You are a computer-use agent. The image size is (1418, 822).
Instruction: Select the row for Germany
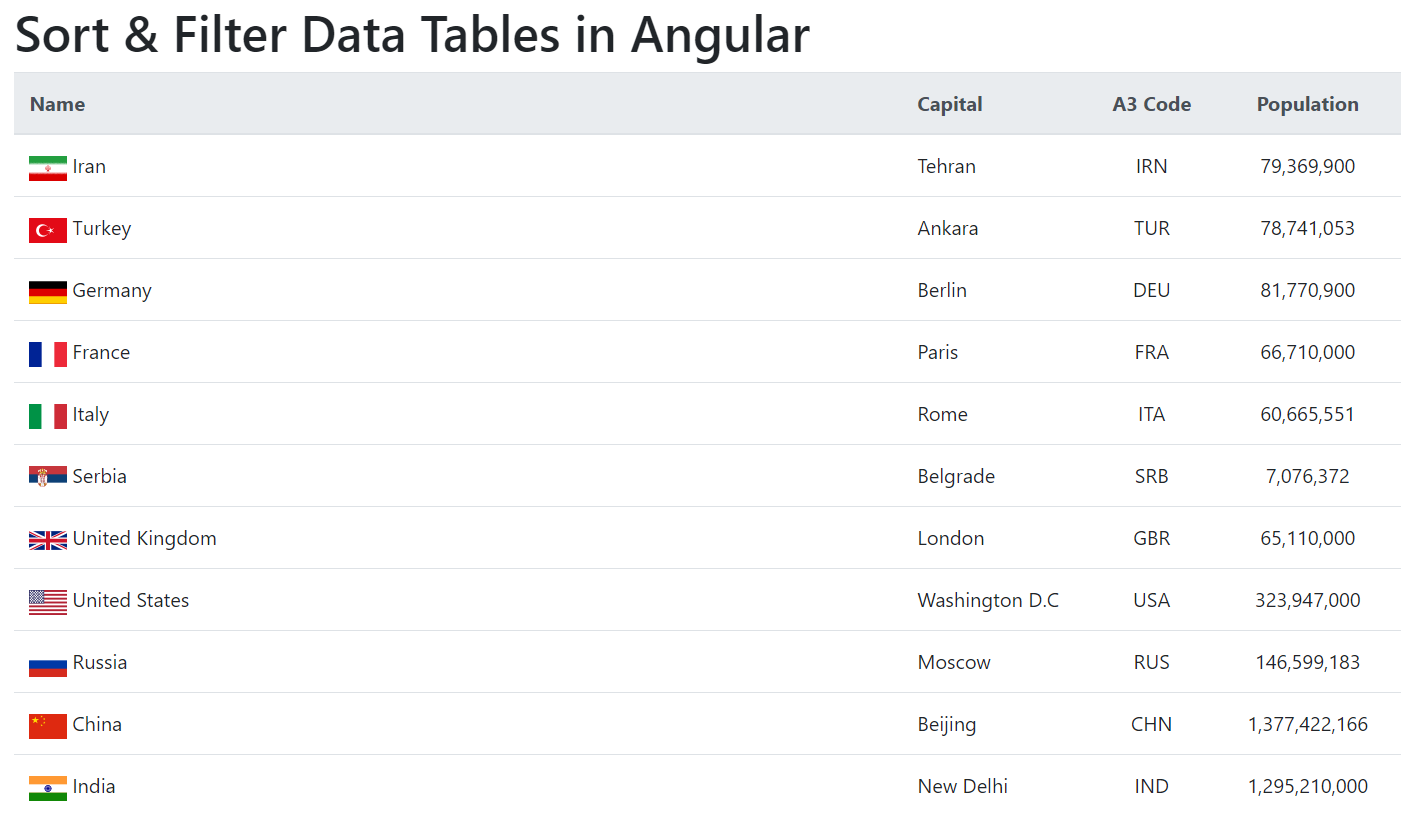(500, 290)
